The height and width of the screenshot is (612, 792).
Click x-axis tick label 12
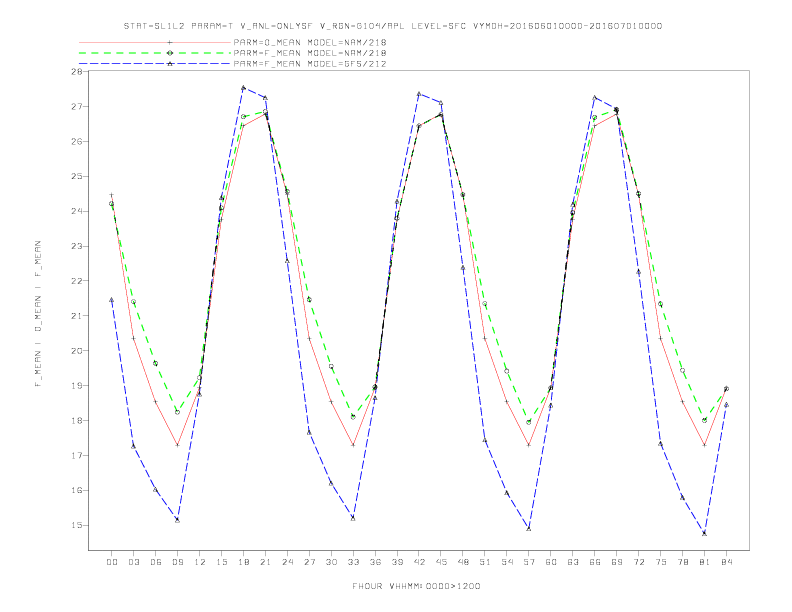pyautogui.click(x=200, y=562)
